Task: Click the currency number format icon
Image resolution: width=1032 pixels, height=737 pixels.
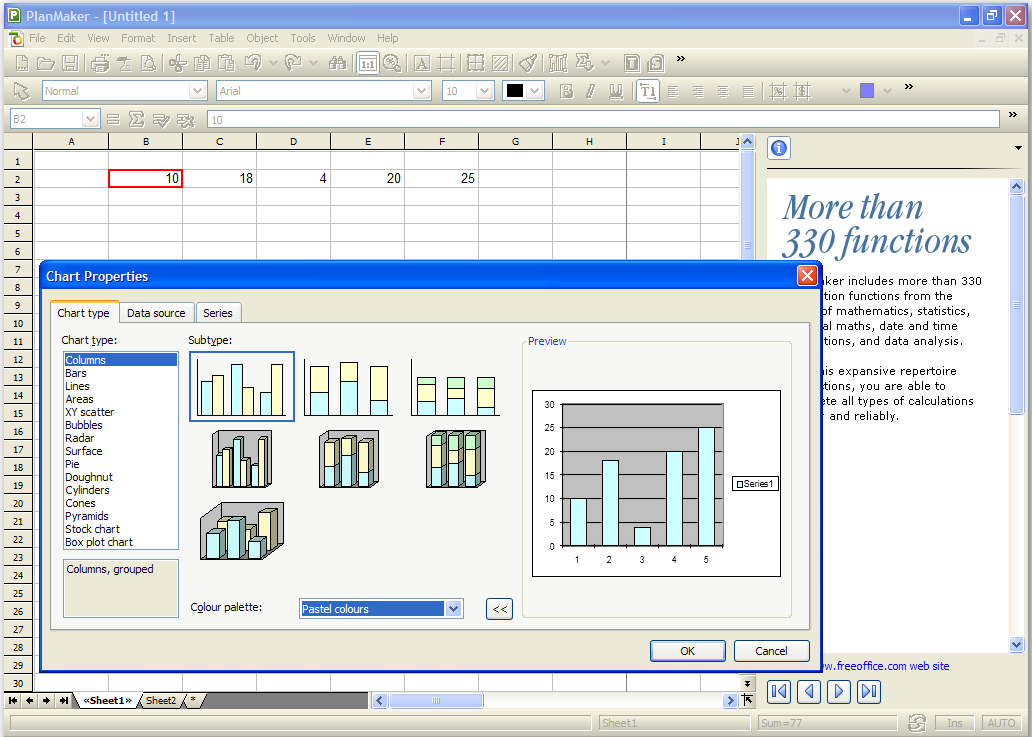Action: 802,91
